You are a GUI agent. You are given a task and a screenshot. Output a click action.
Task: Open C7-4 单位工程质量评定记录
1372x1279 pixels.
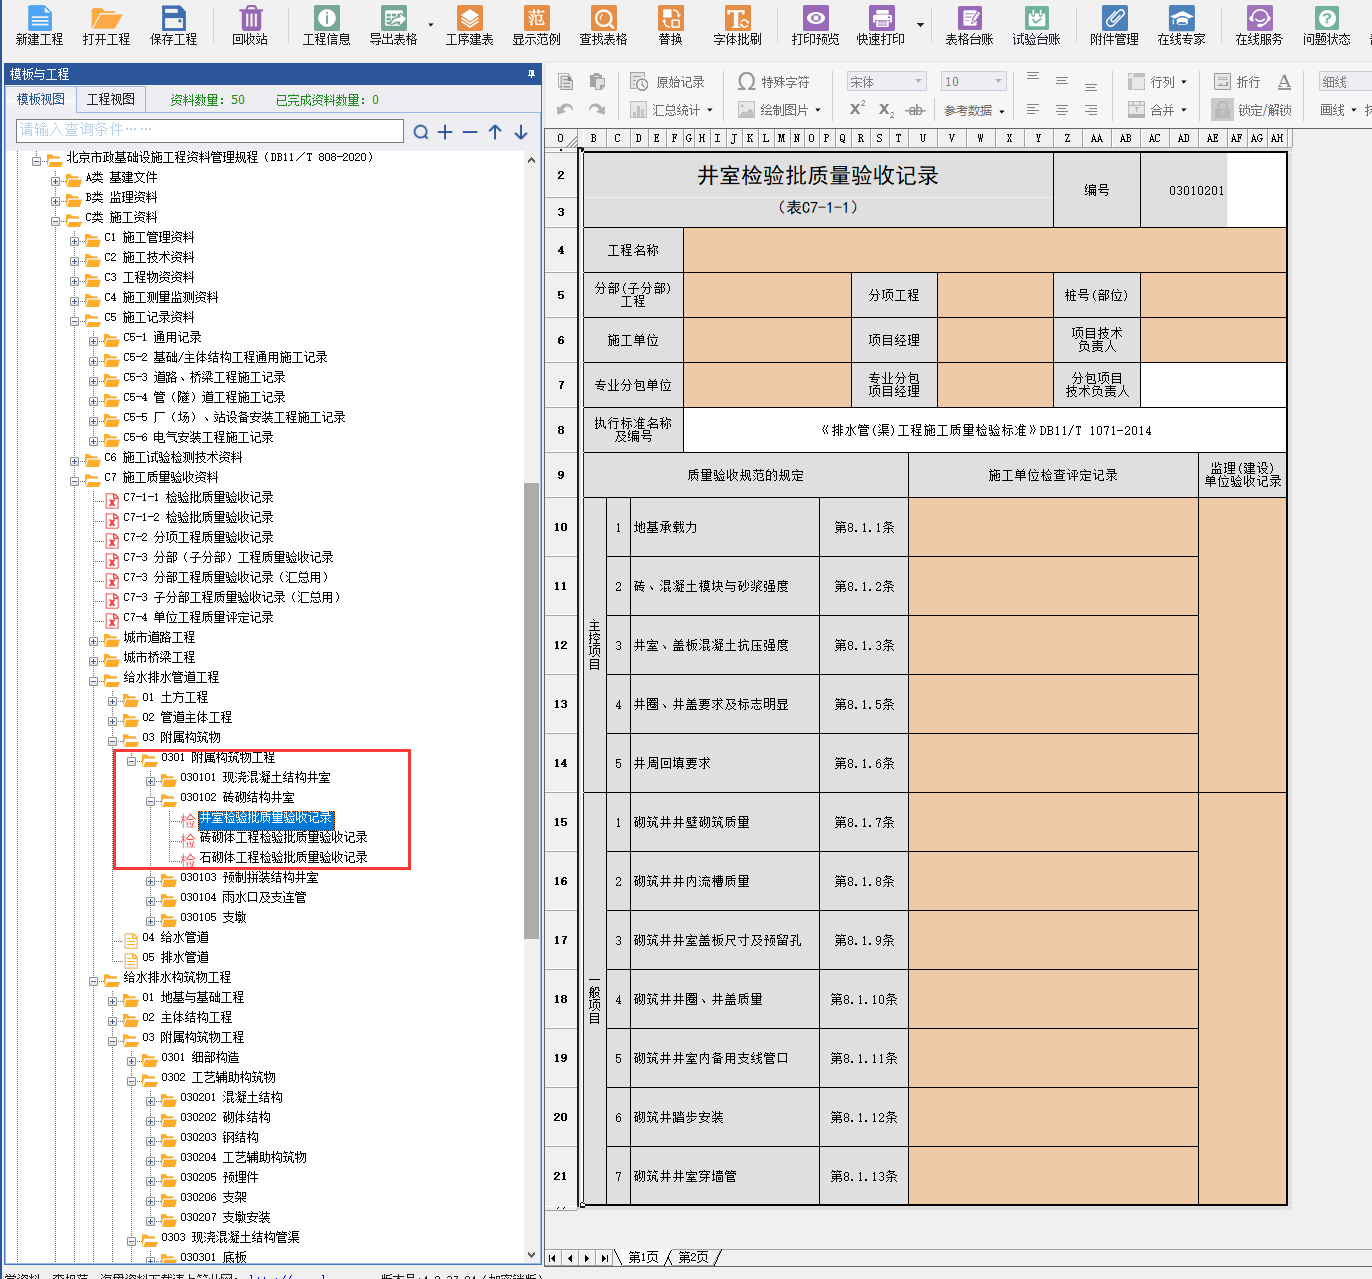pyautogui.click(x=198, y=618)
